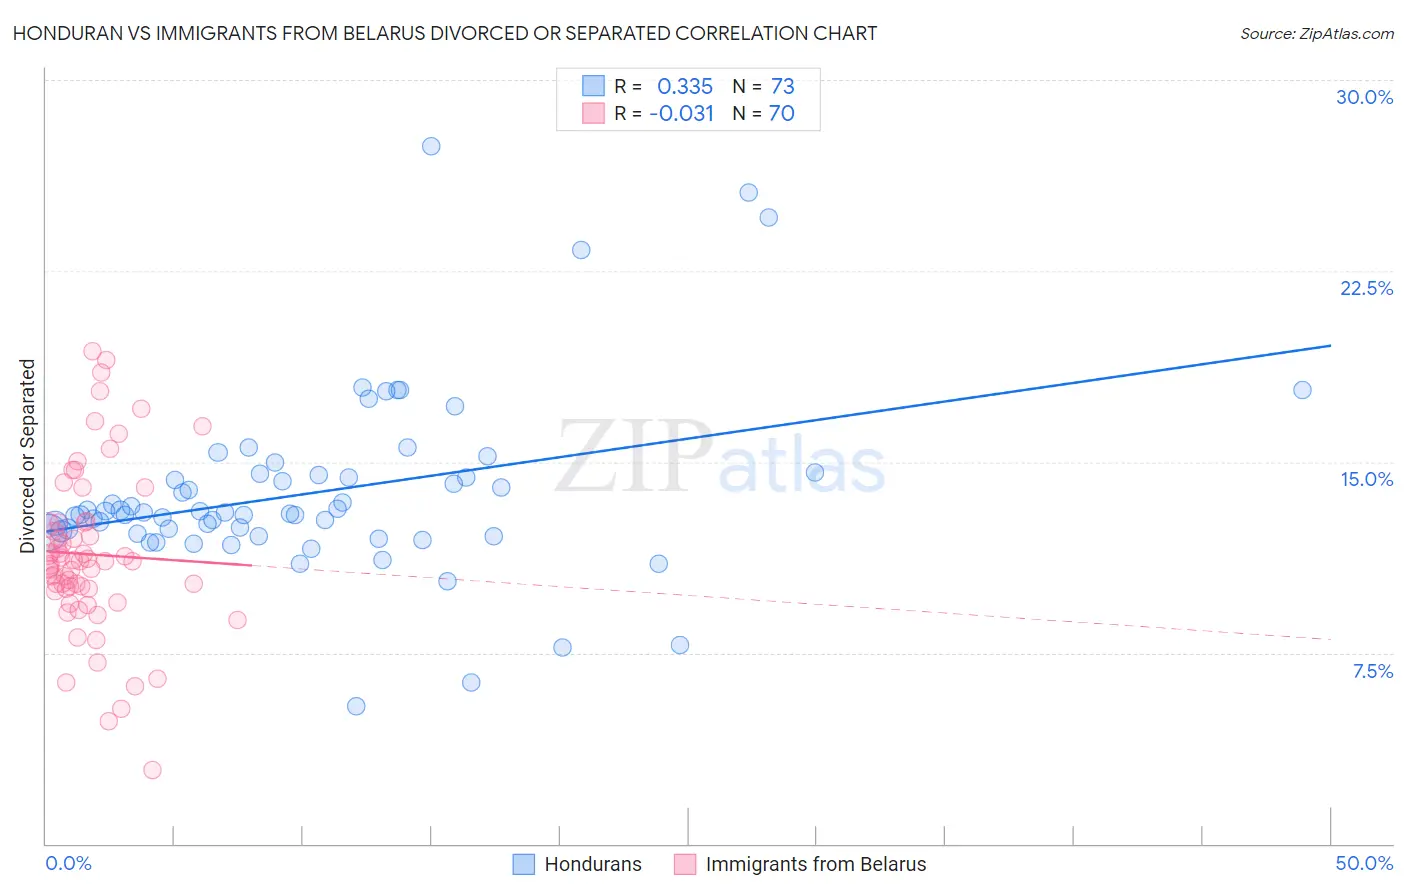Click the 7.5% y-axis label
Viewport: 1406px width, 892px height.
pos(1372,671)
